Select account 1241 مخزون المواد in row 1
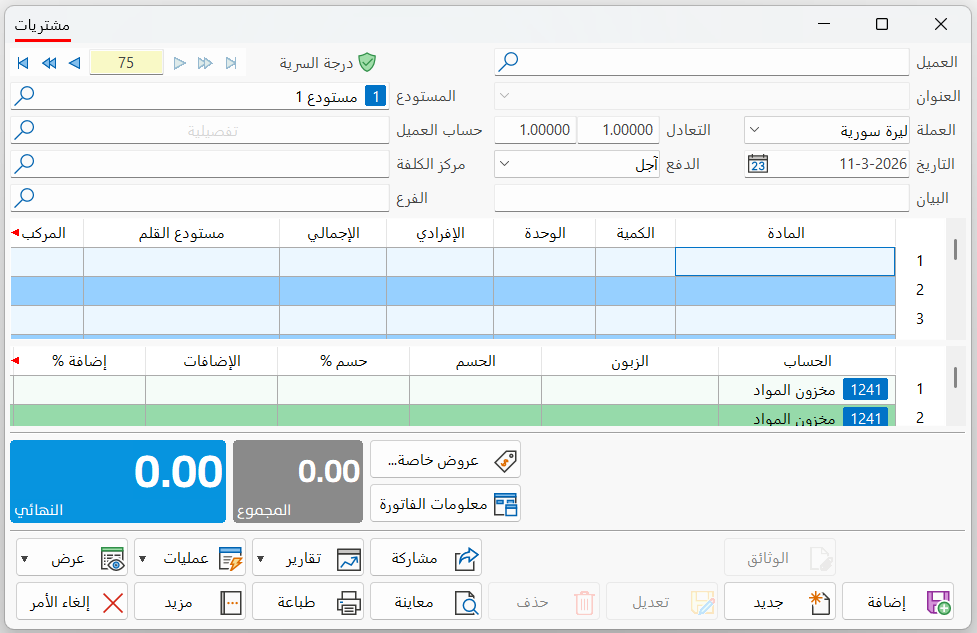This screenshot has width=977, height=633. tap(807, 390)
